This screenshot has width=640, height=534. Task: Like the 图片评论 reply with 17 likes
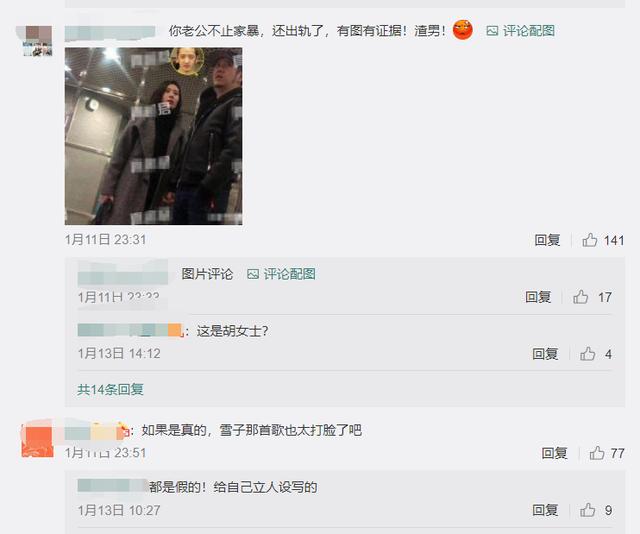pos(580,297)
